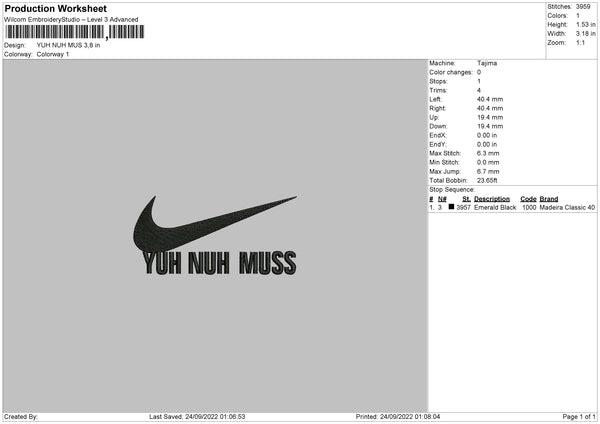Click the 'Code' column header

528,199
